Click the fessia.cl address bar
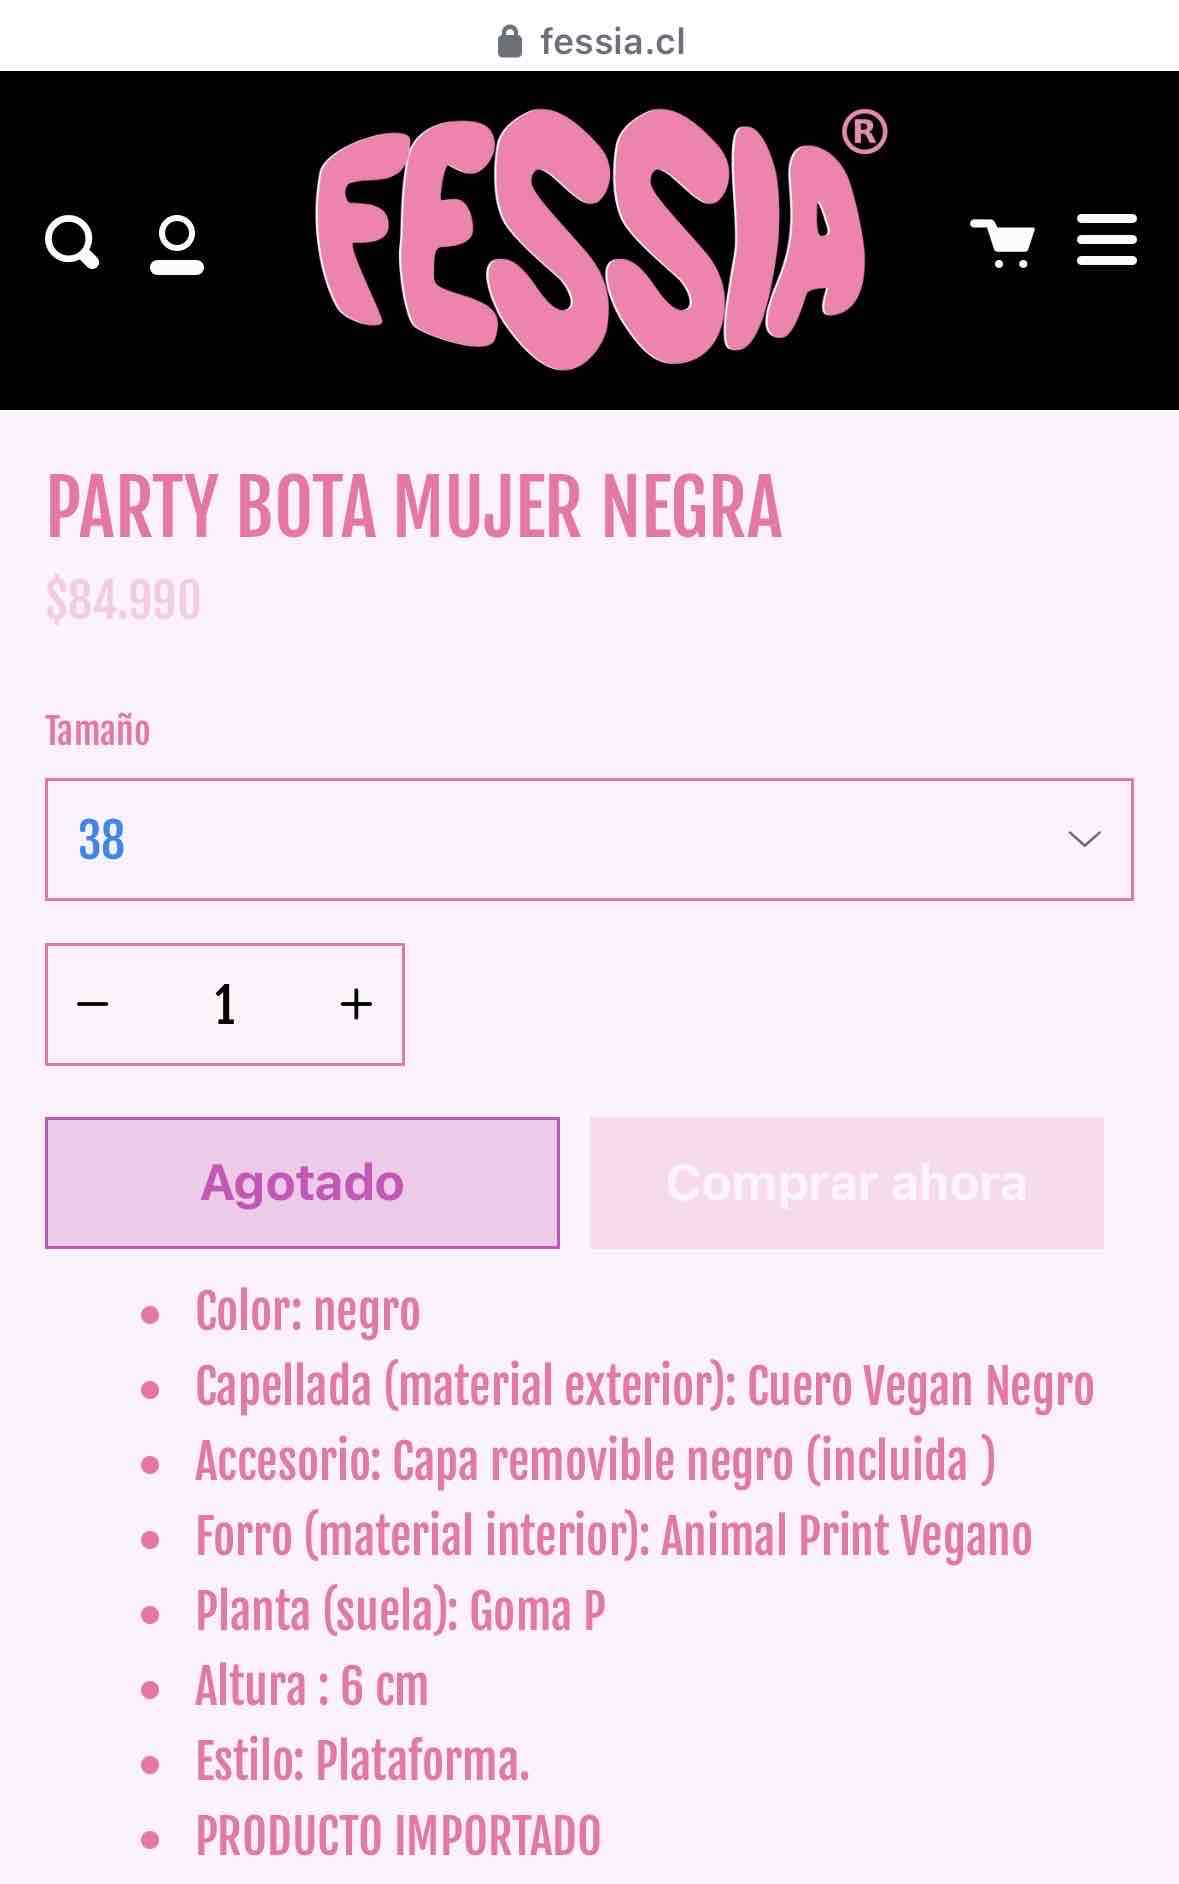Image resolution: width=1179 pixels, height=1884 pixels. click(612, 40)
